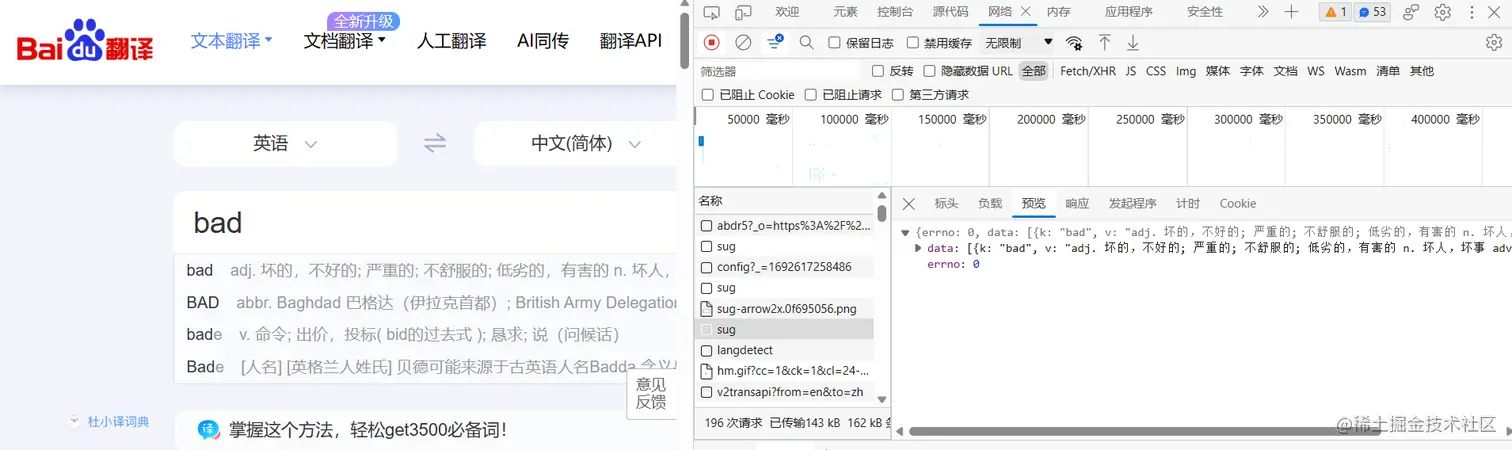
Task: Click the translation input containing bad
Action: [x=425, y=222]
